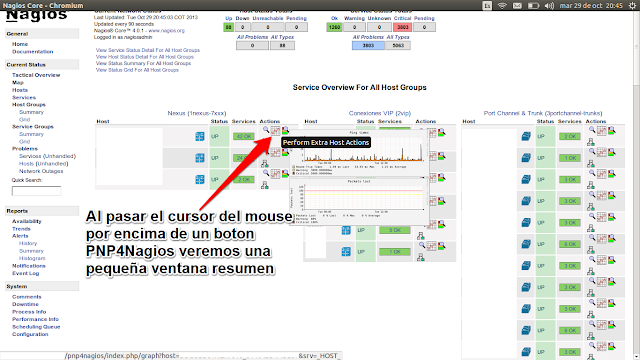Open the Port Channel & Trunk host group link

coord(543,113)
